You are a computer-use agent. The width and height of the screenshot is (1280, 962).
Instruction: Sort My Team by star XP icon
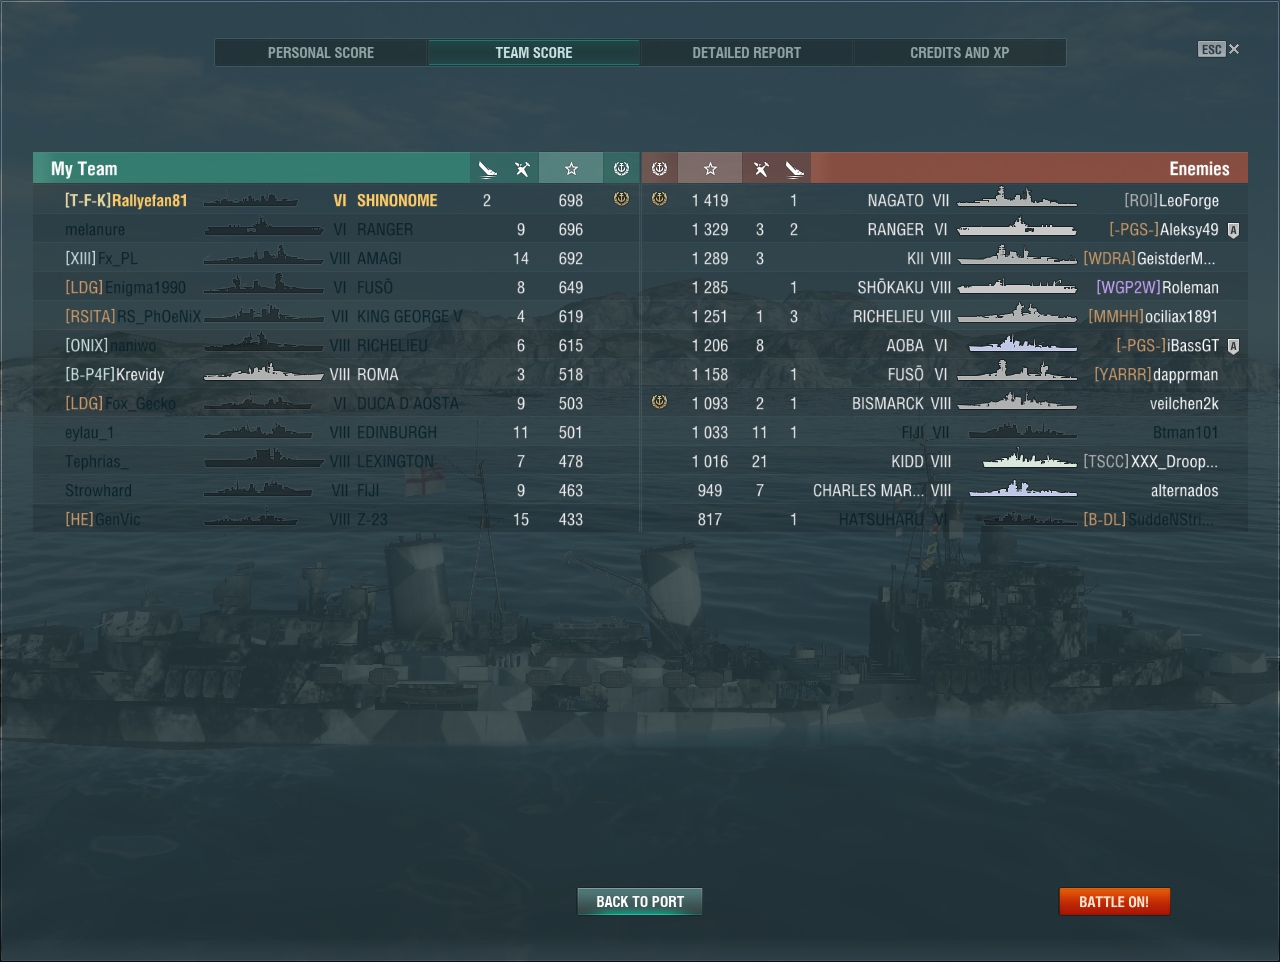click(571, 169)
